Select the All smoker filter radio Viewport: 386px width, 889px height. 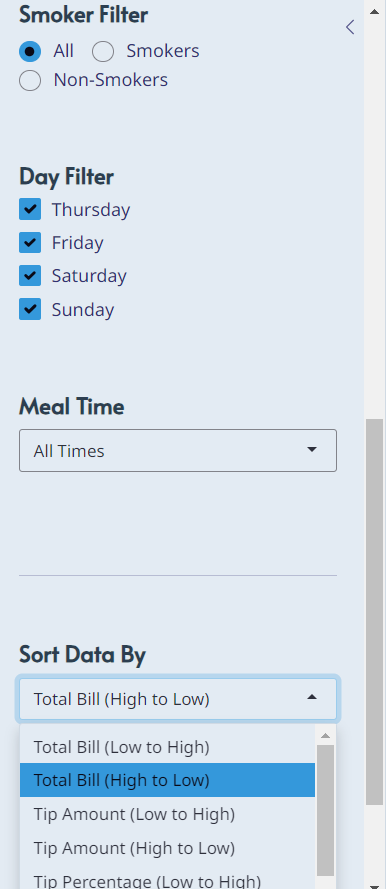pyautogui.click(x=30, y=51)
